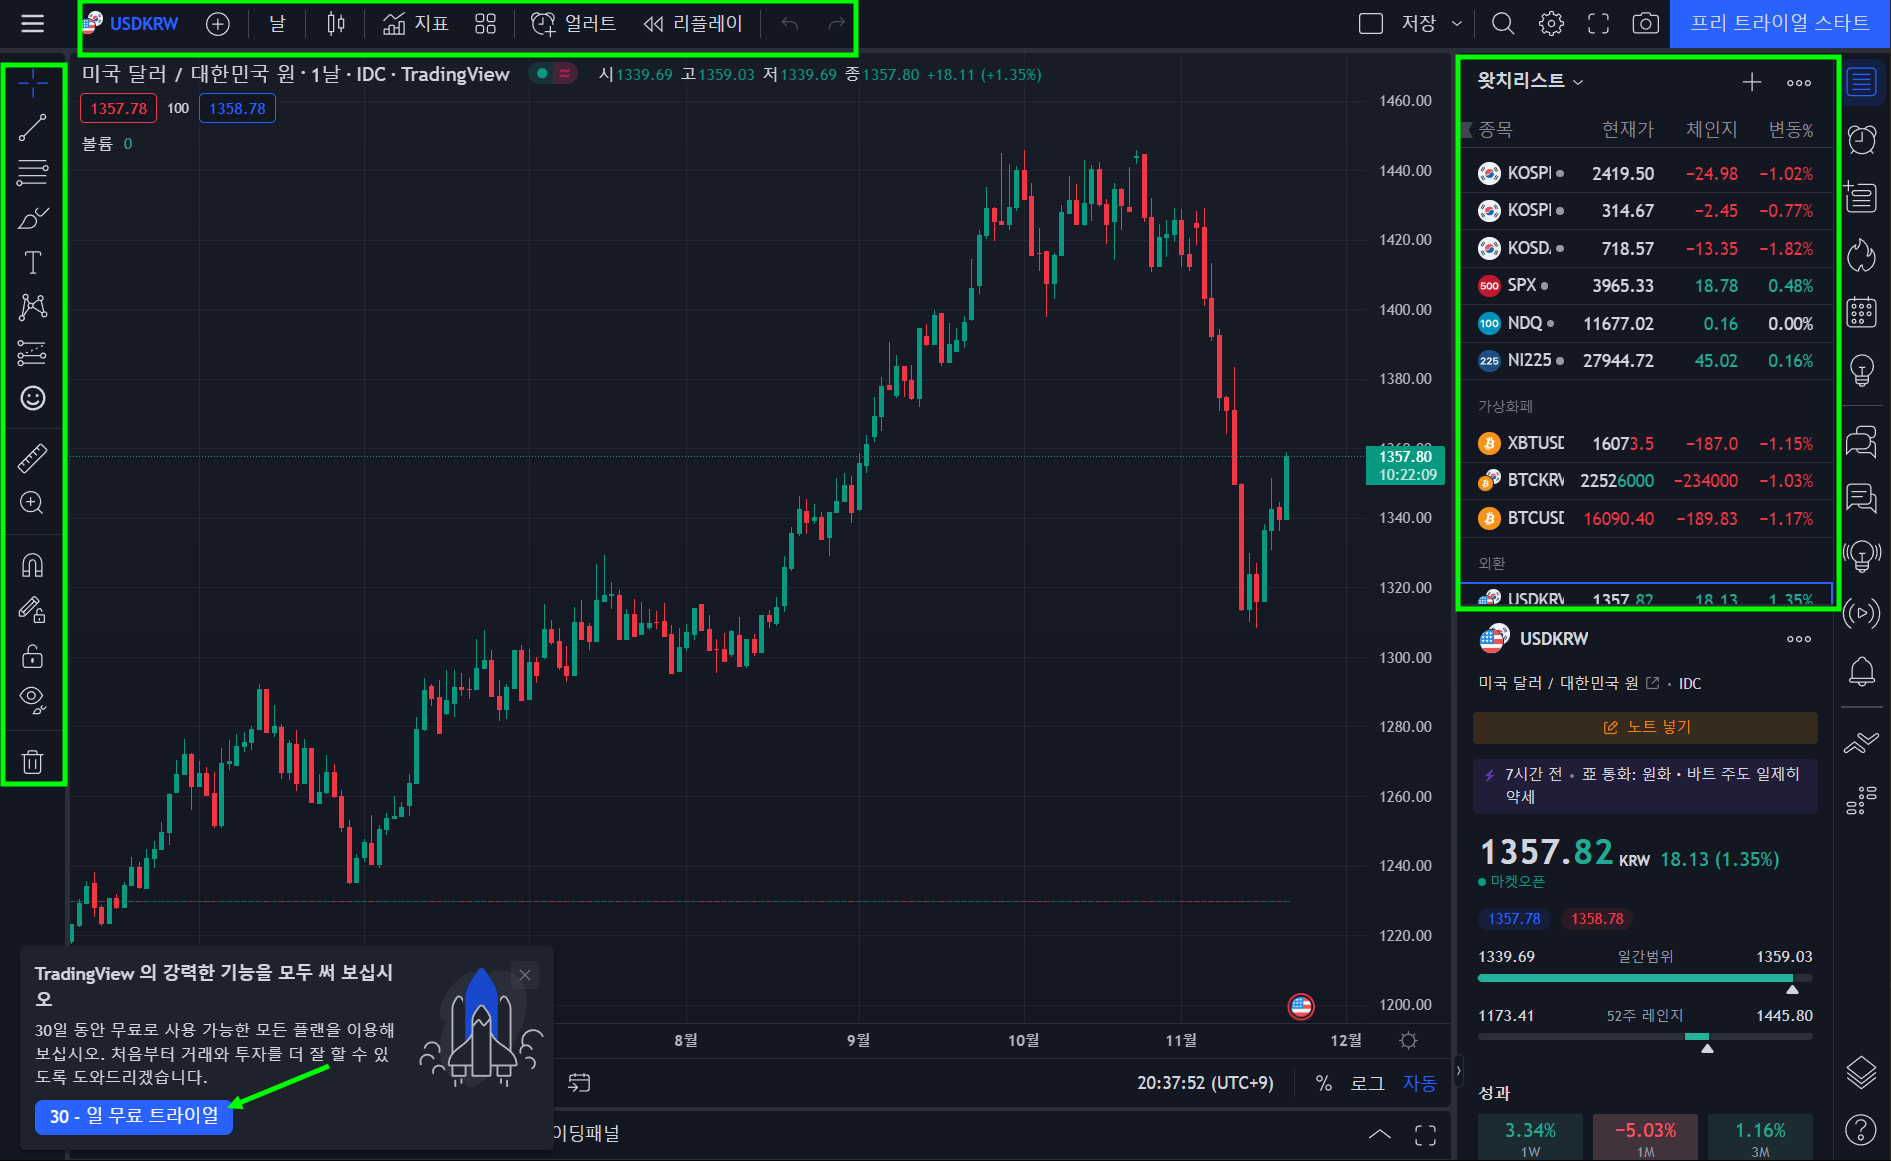The image size is (1891, 1161).
Task: Click the 노트 넣기 add note button
Action: [x=1645, y=727]
